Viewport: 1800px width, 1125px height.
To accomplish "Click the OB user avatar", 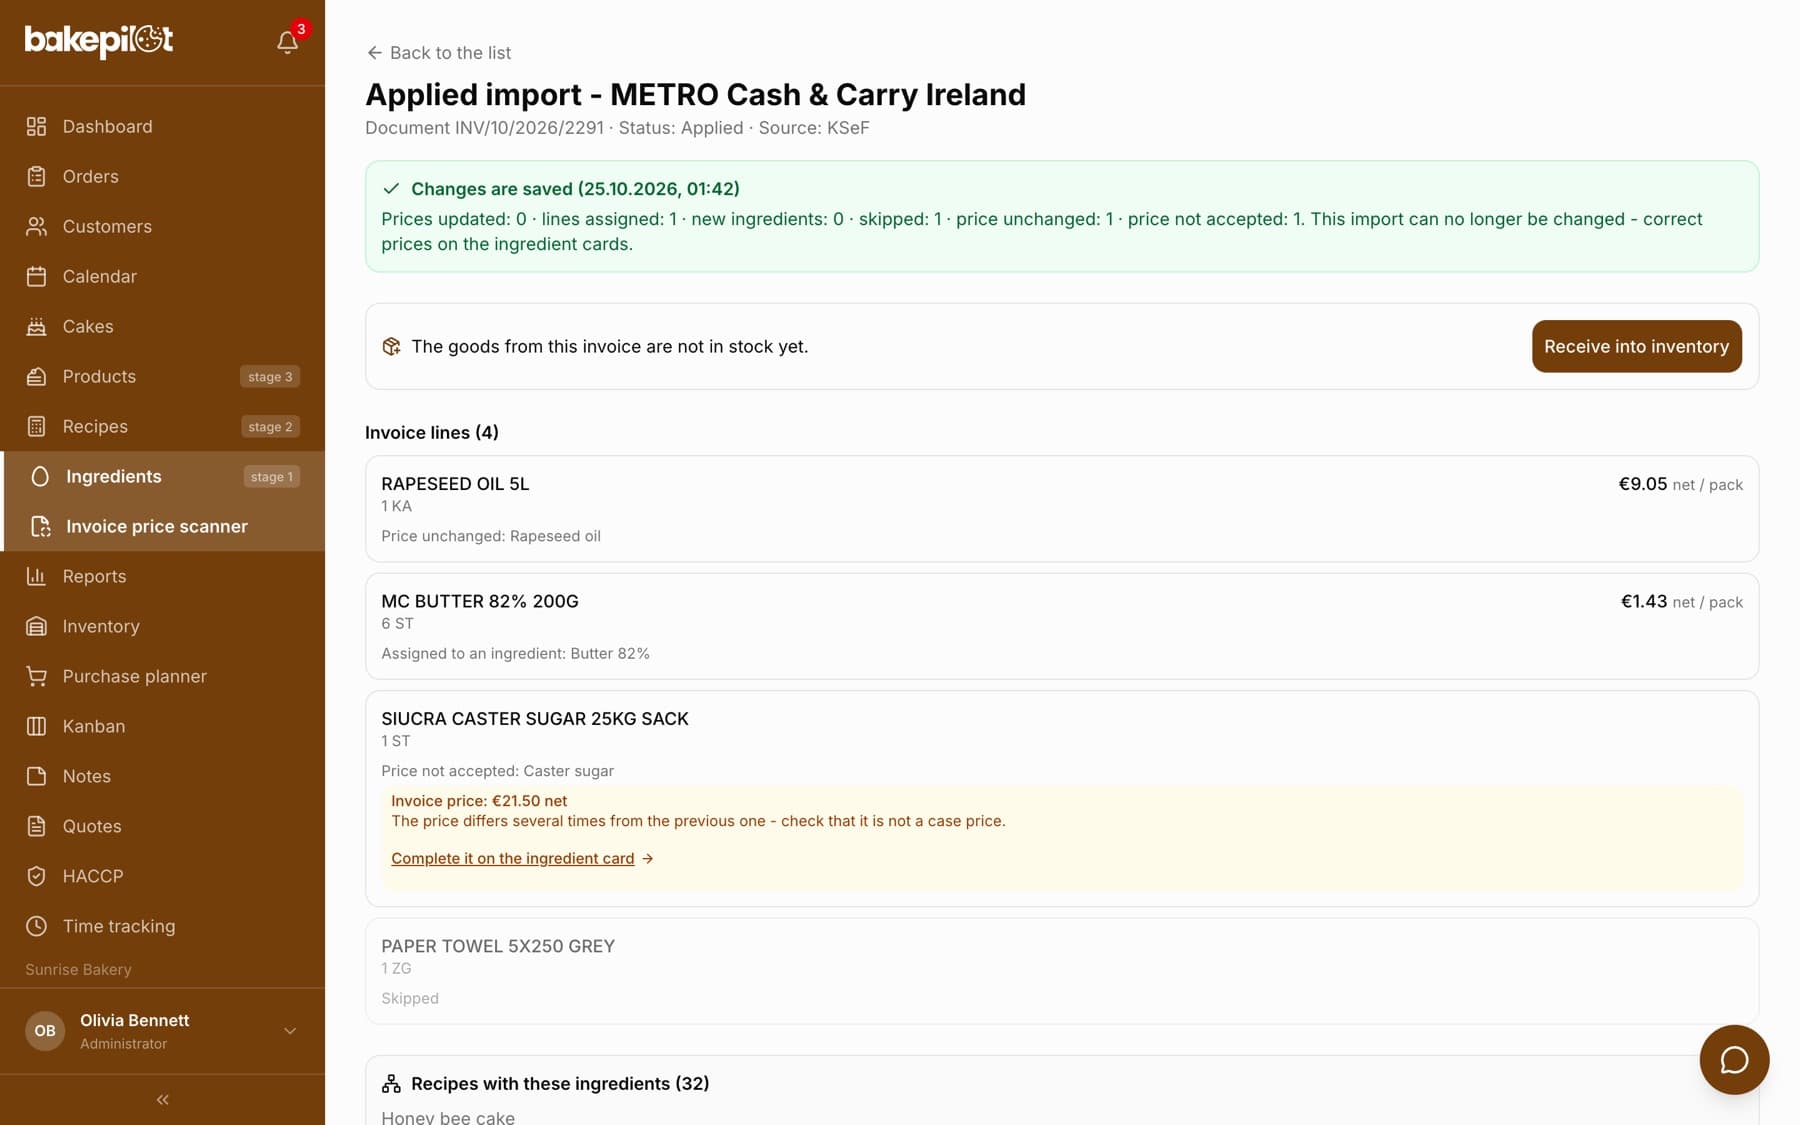I will (x=45, y=1031).
